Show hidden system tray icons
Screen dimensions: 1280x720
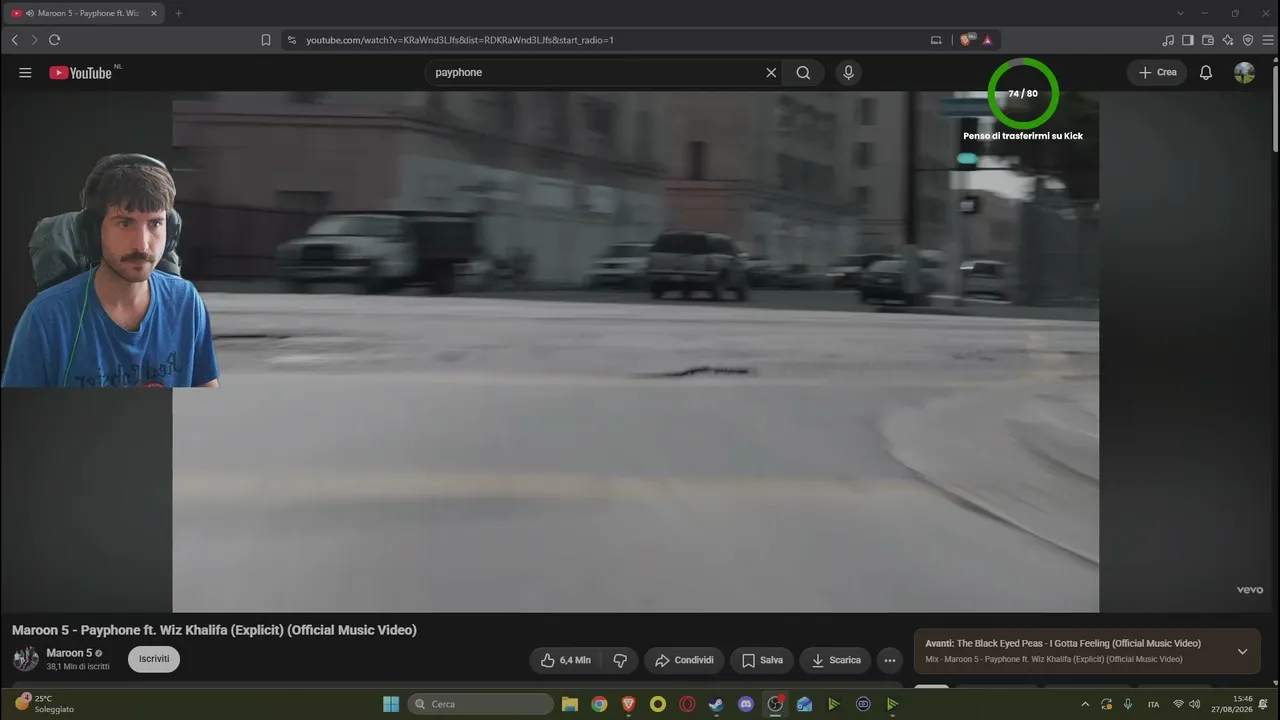1085,704
